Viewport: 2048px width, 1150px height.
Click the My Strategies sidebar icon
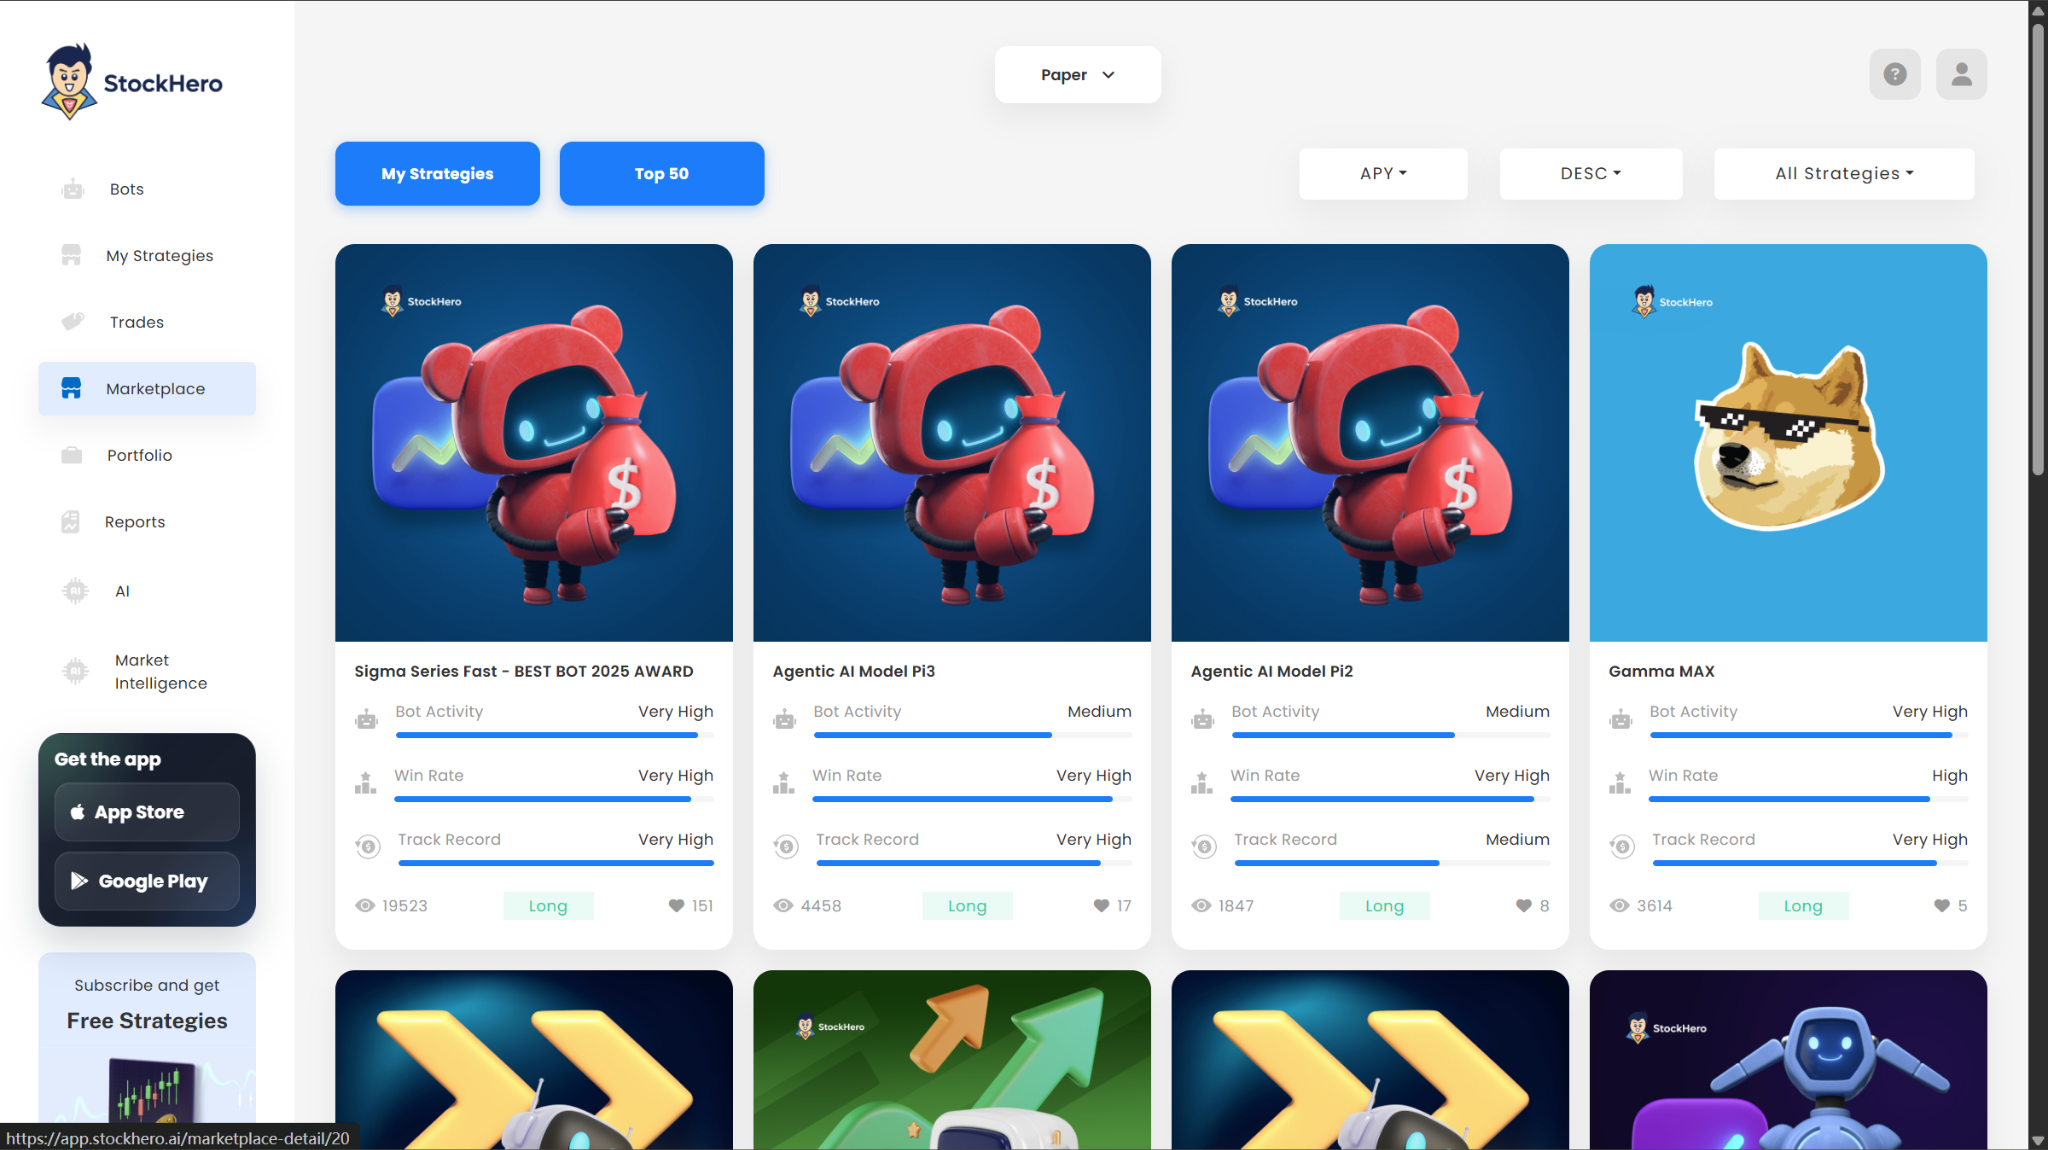tap(71, 255)
